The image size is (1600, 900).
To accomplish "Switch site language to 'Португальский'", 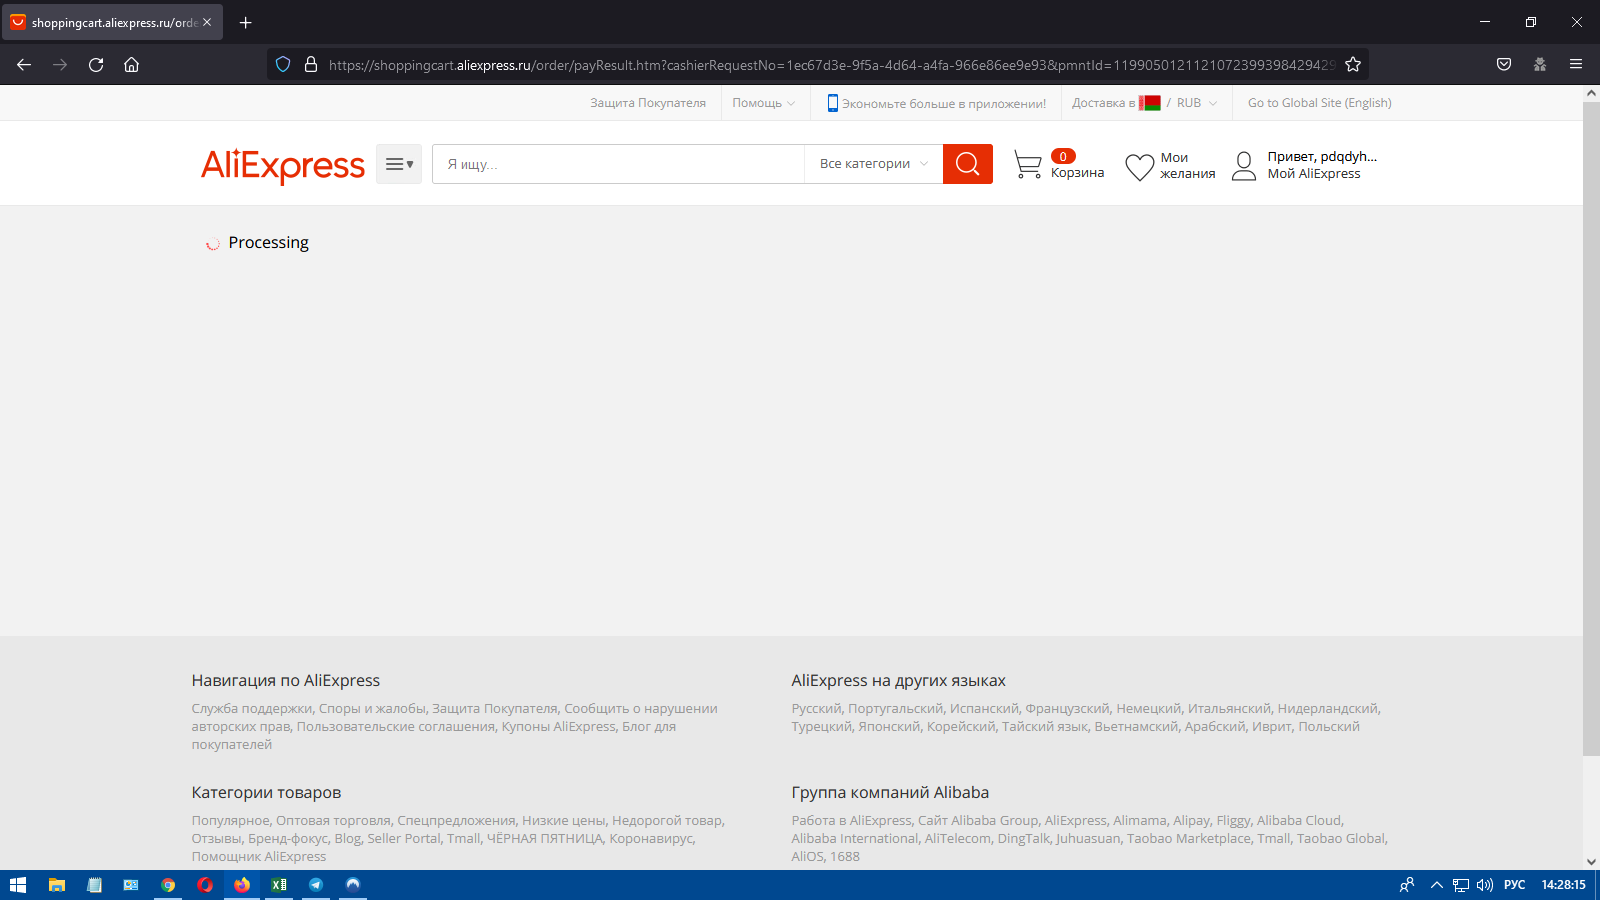I will click(895, 709).
